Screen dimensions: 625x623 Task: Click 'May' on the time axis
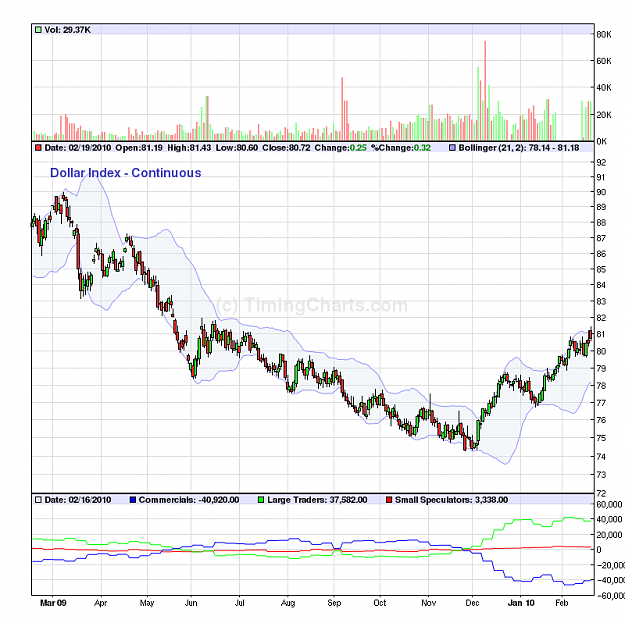pyautogui.click(x=147, y=603)
